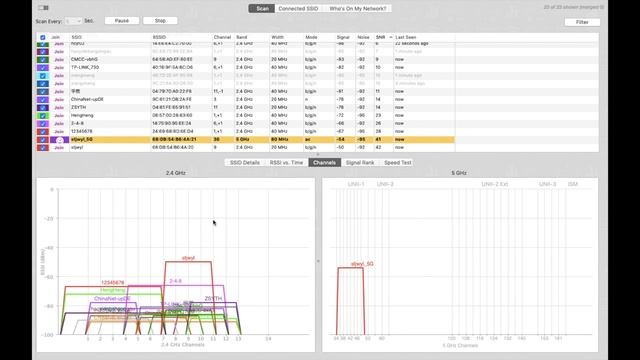This screenshot has height=360, width=640.
Task: Click connected icon on highlighted 5 GHz row
Action: (x=60, y=140)
